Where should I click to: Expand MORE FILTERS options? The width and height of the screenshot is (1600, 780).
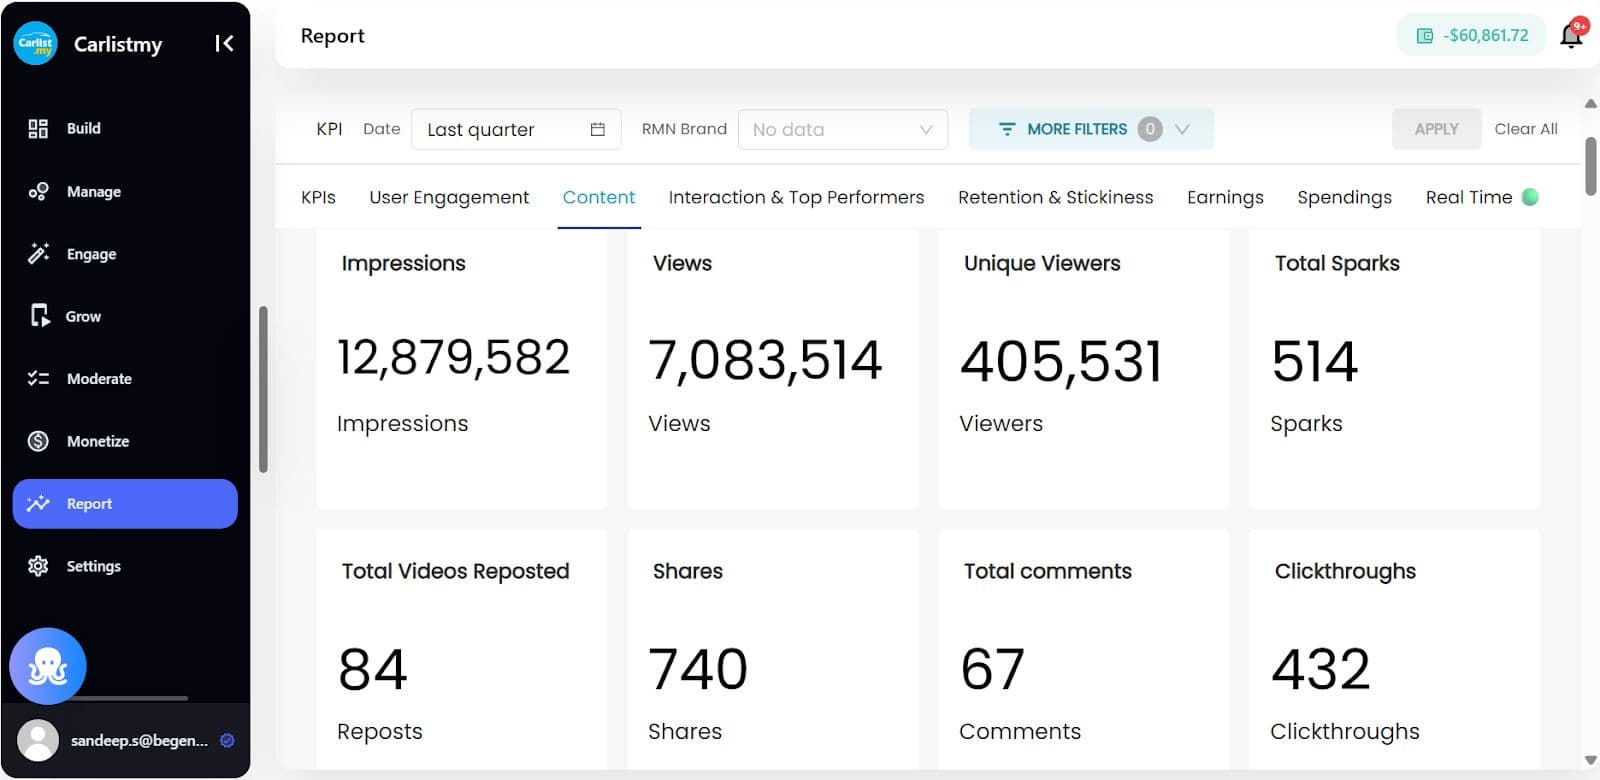1091,129
